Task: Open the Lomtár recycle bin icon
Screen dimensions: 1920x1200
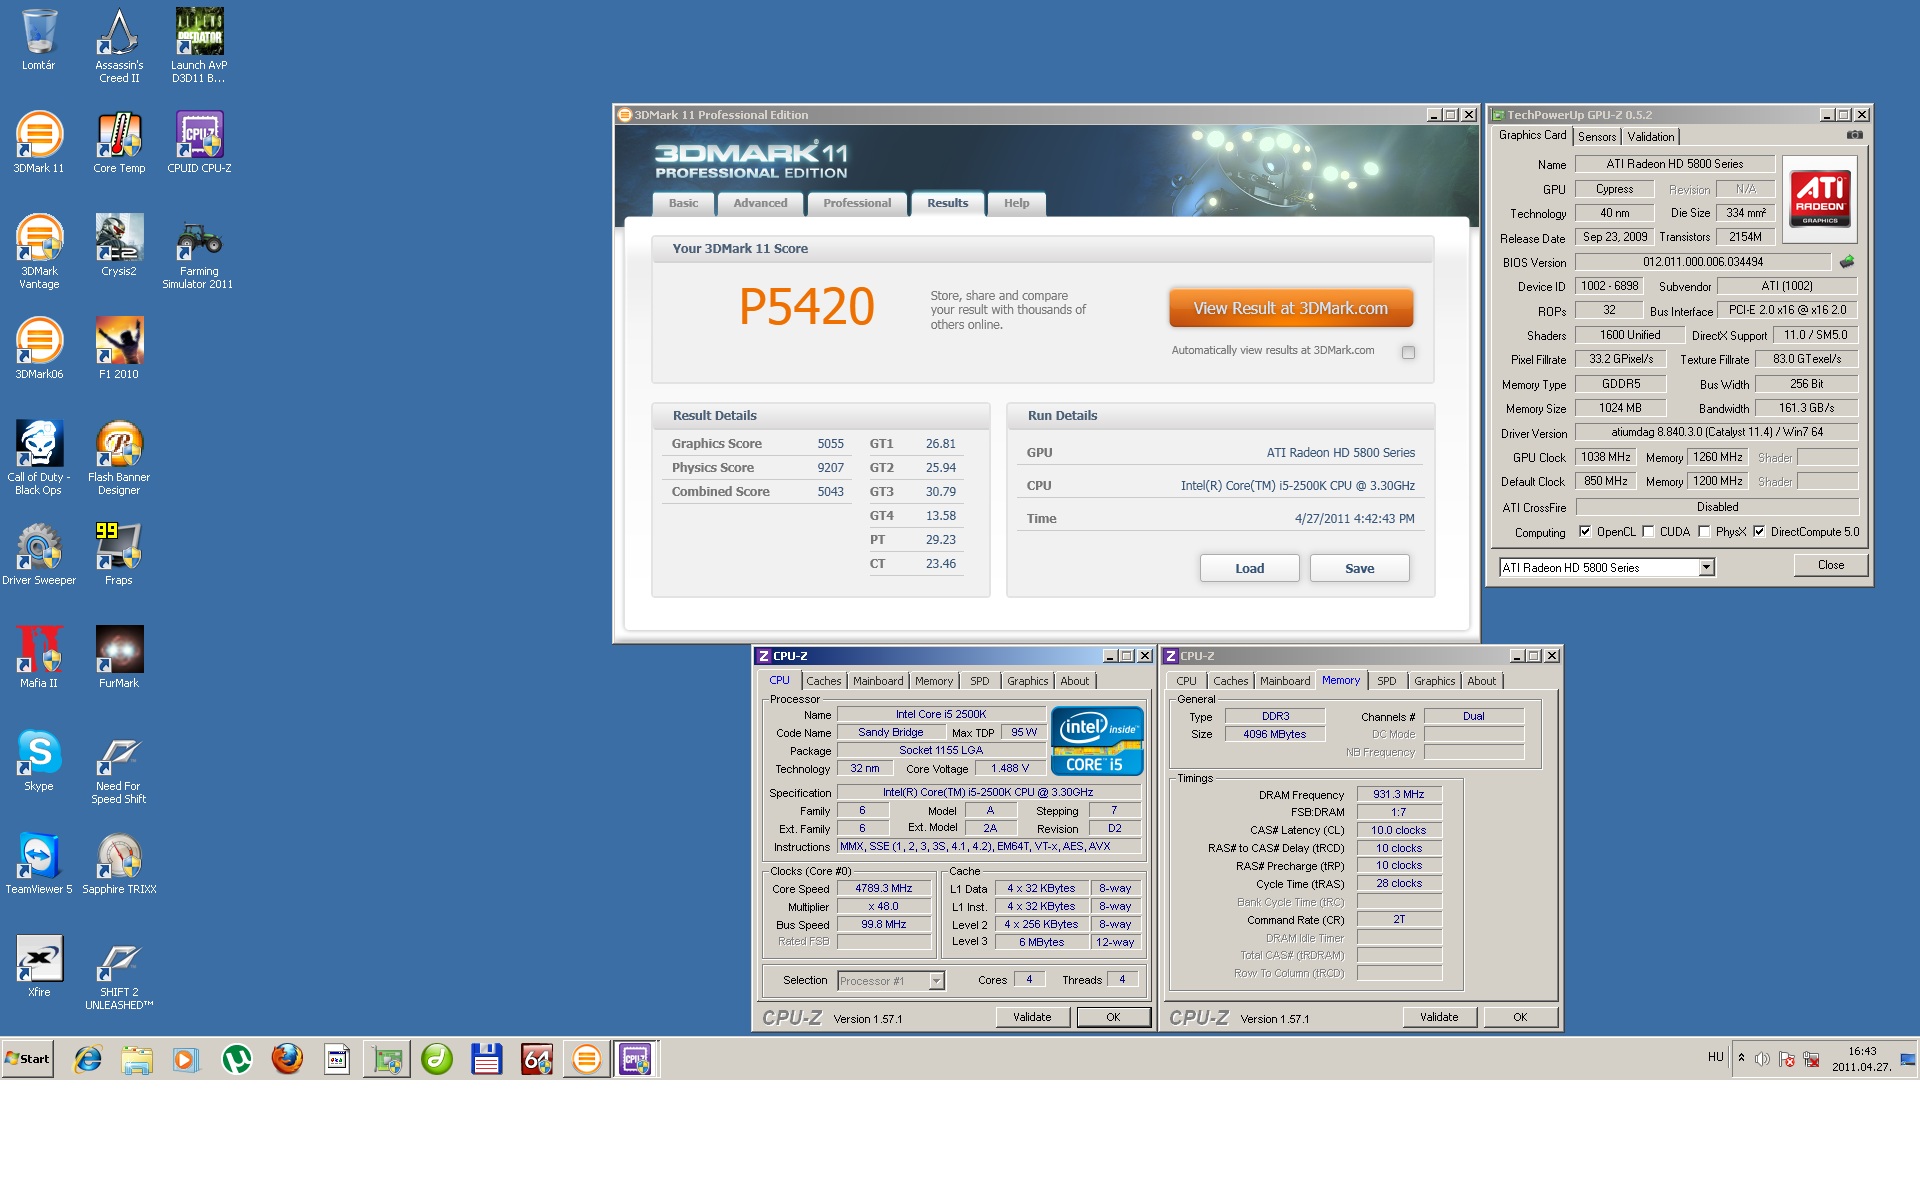Action: pos(39,40)
